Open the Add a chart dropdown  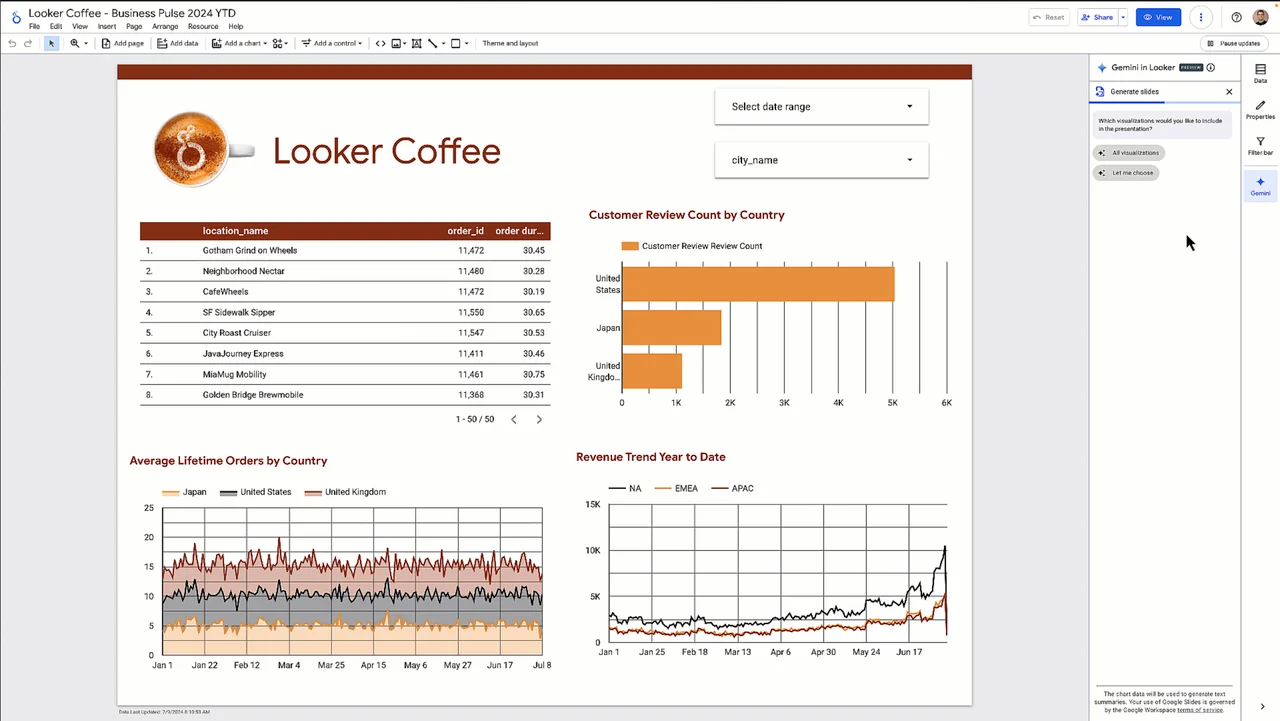pyautogui.click(x=239, y=44)
